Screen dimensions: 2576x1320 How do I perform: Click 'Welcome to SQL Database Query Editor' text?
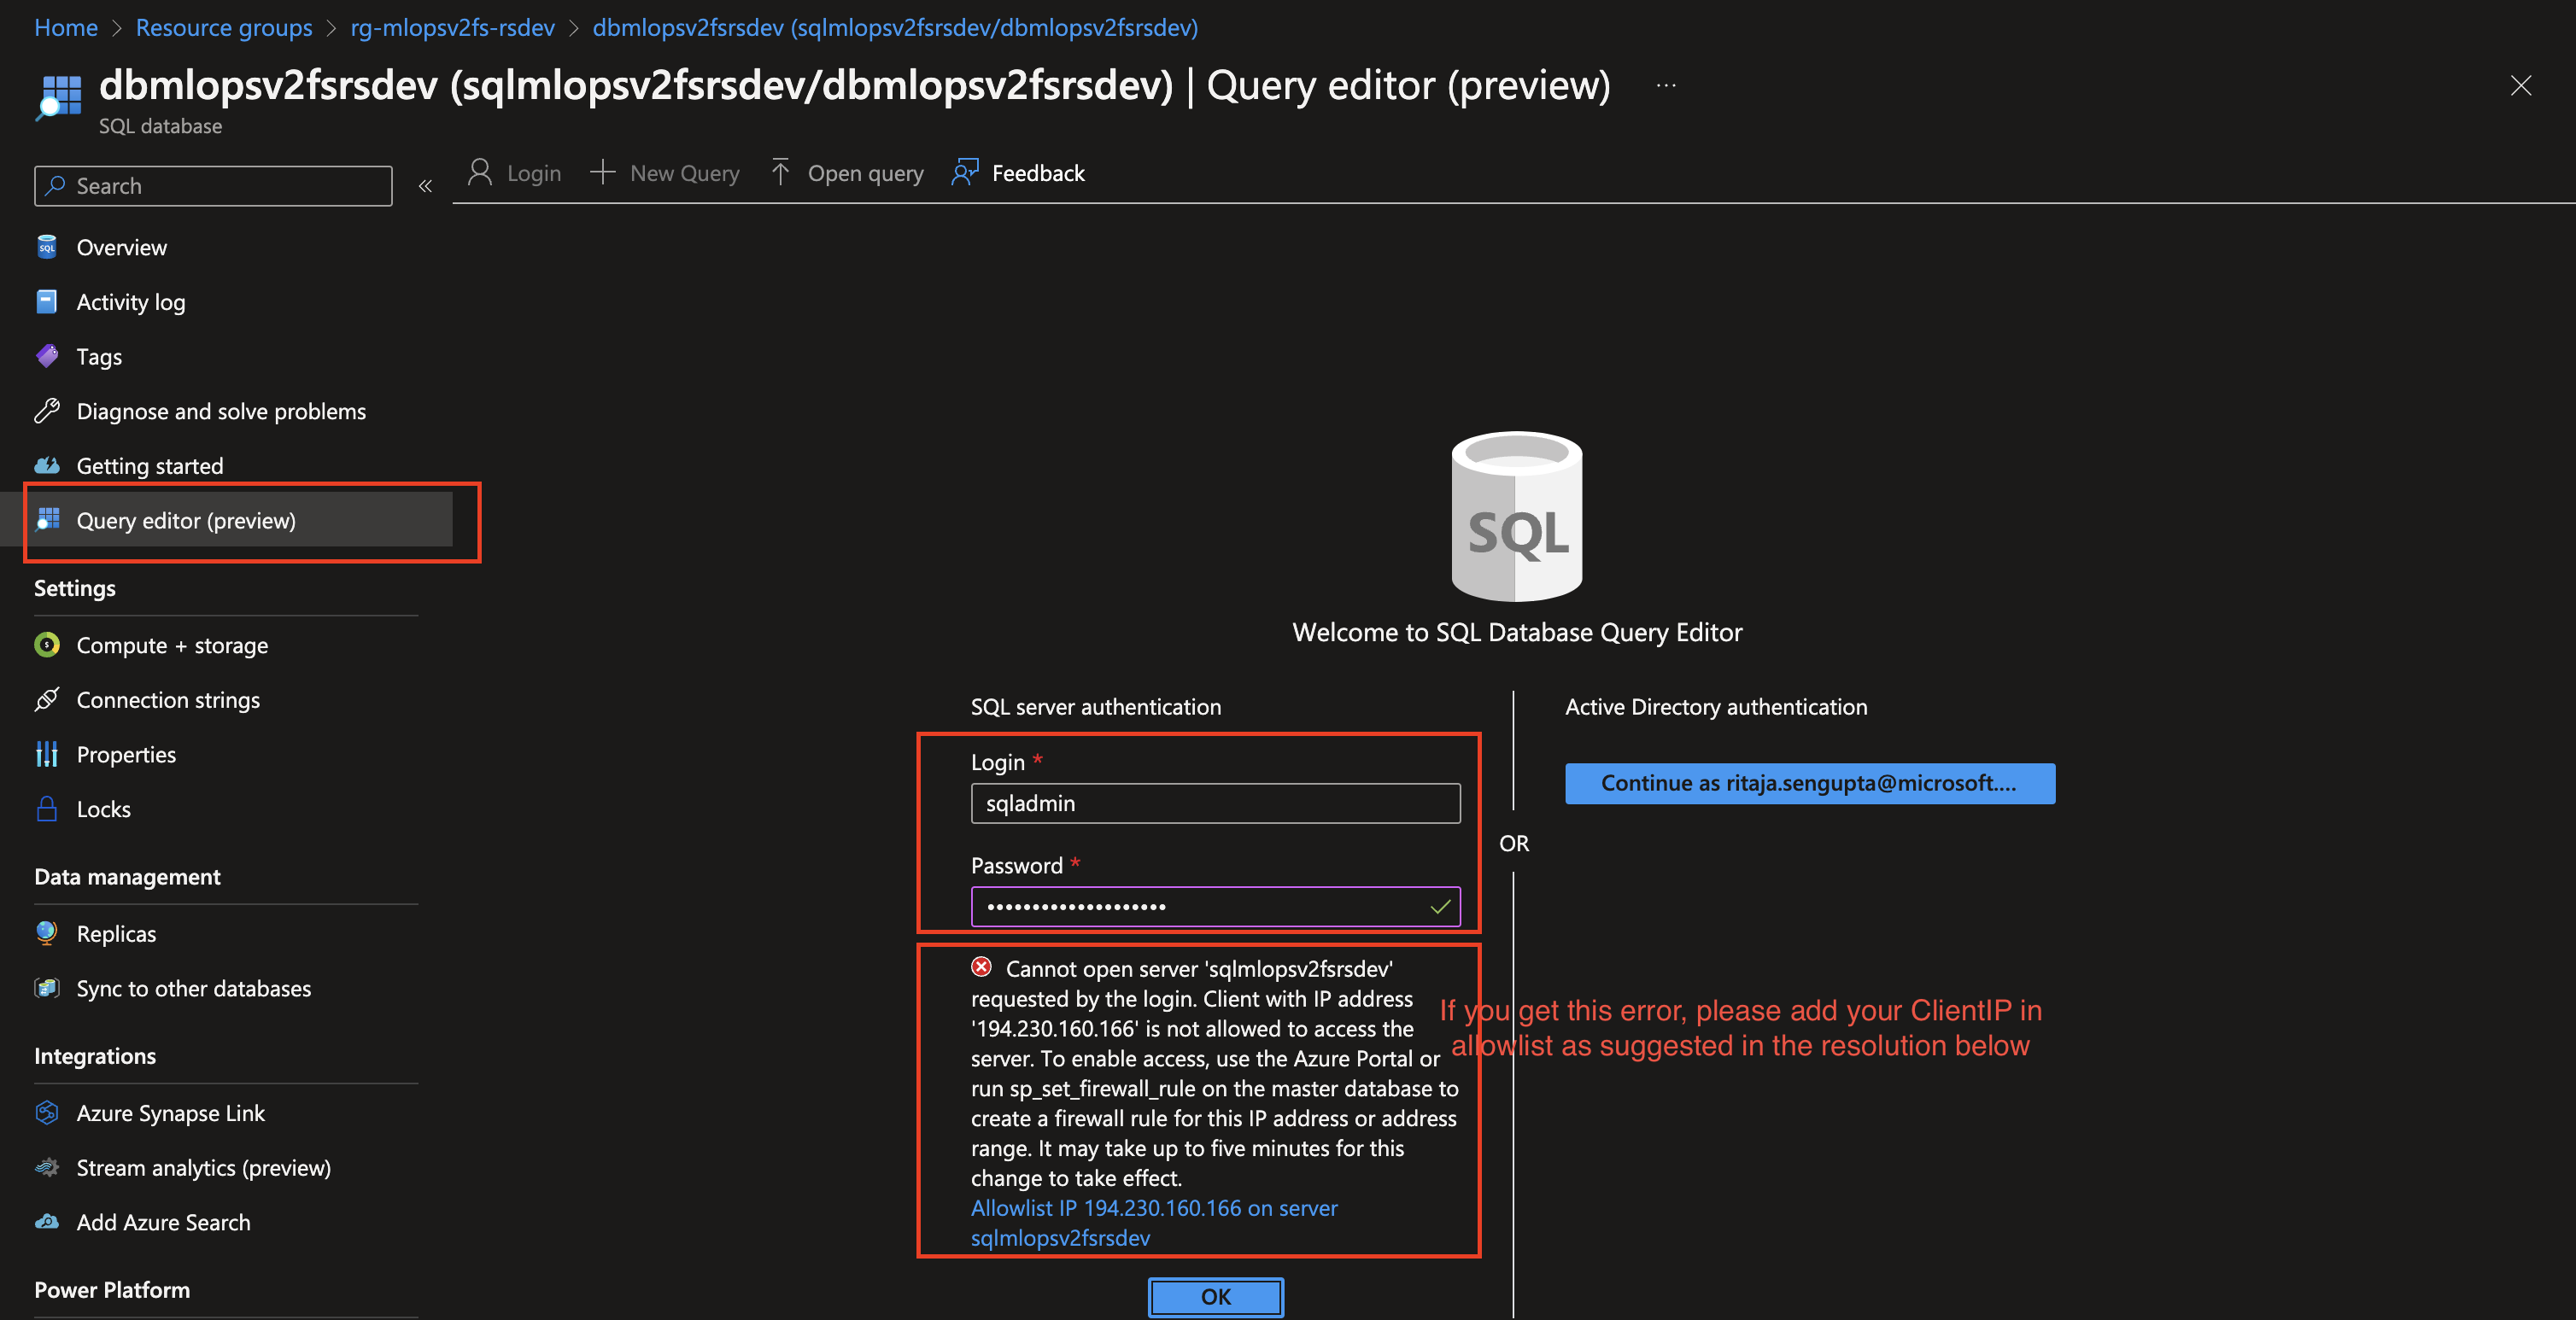tap(1517, 632)
